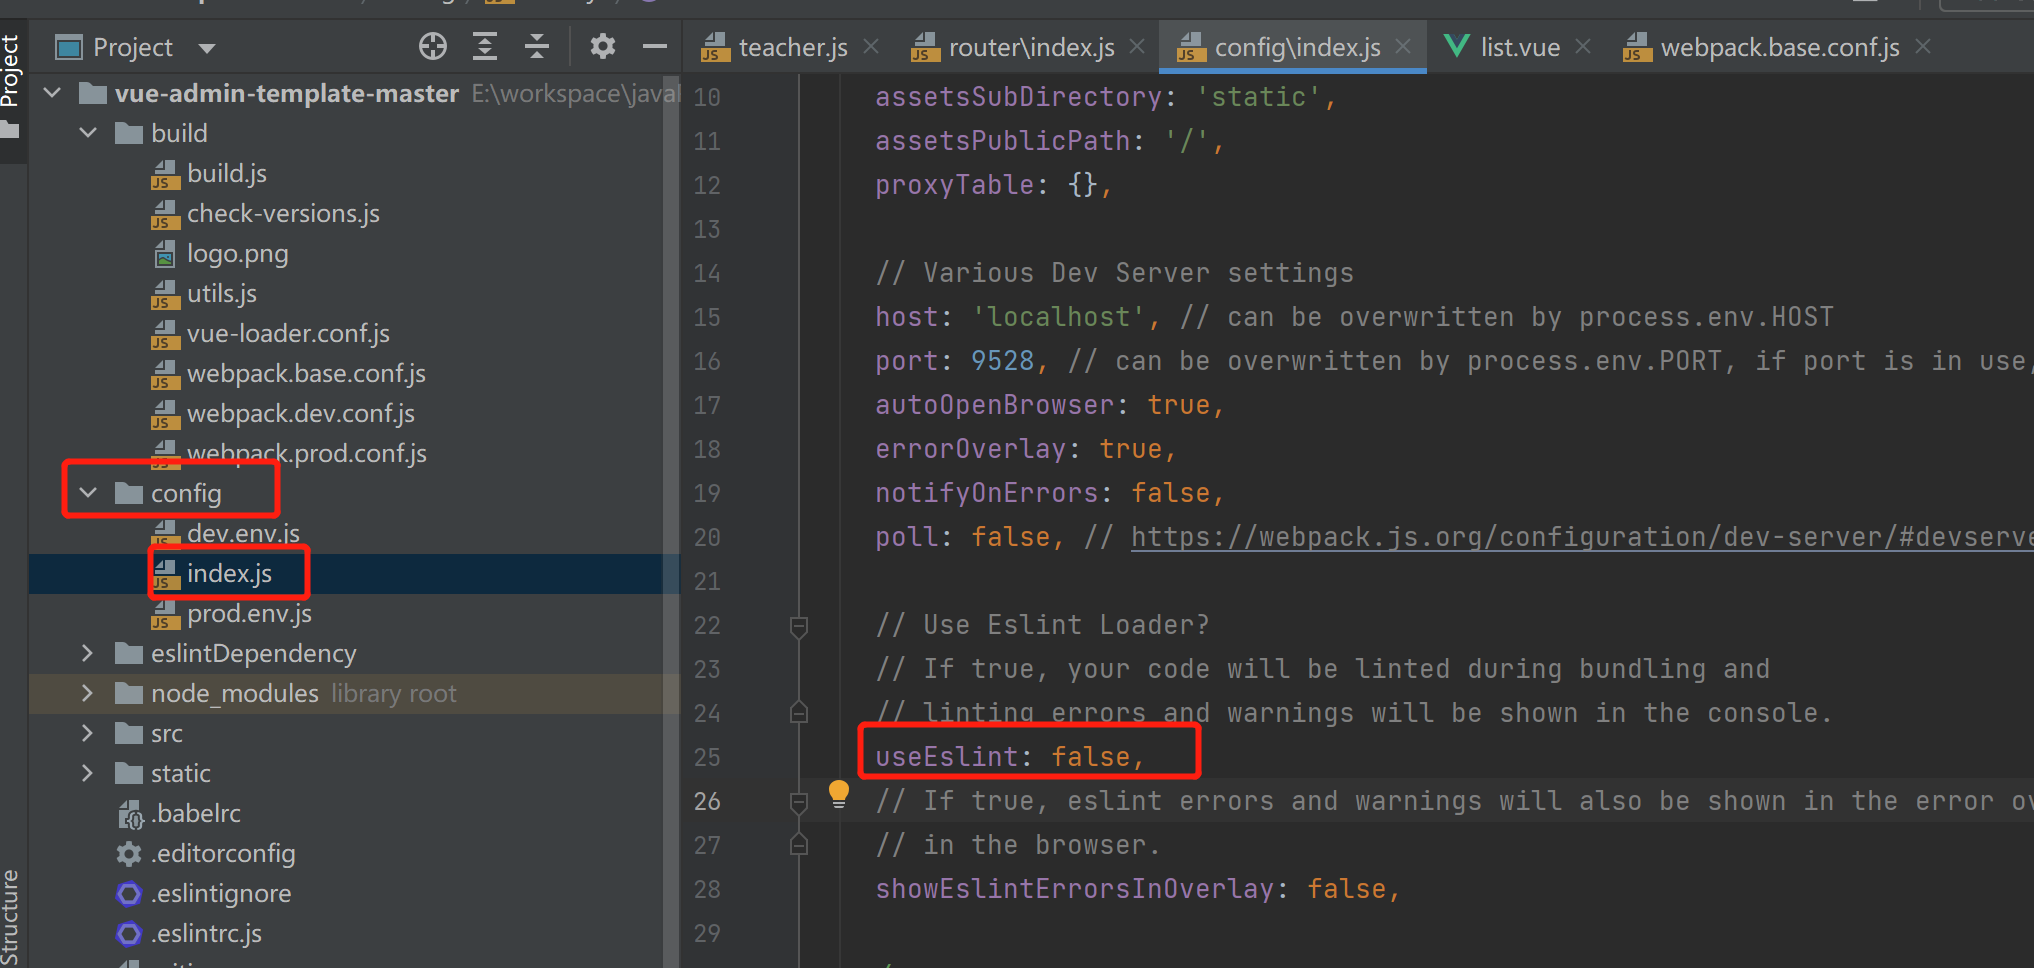
Task: Expand the eslintDependency folder
Action: [x=88, y=653]
